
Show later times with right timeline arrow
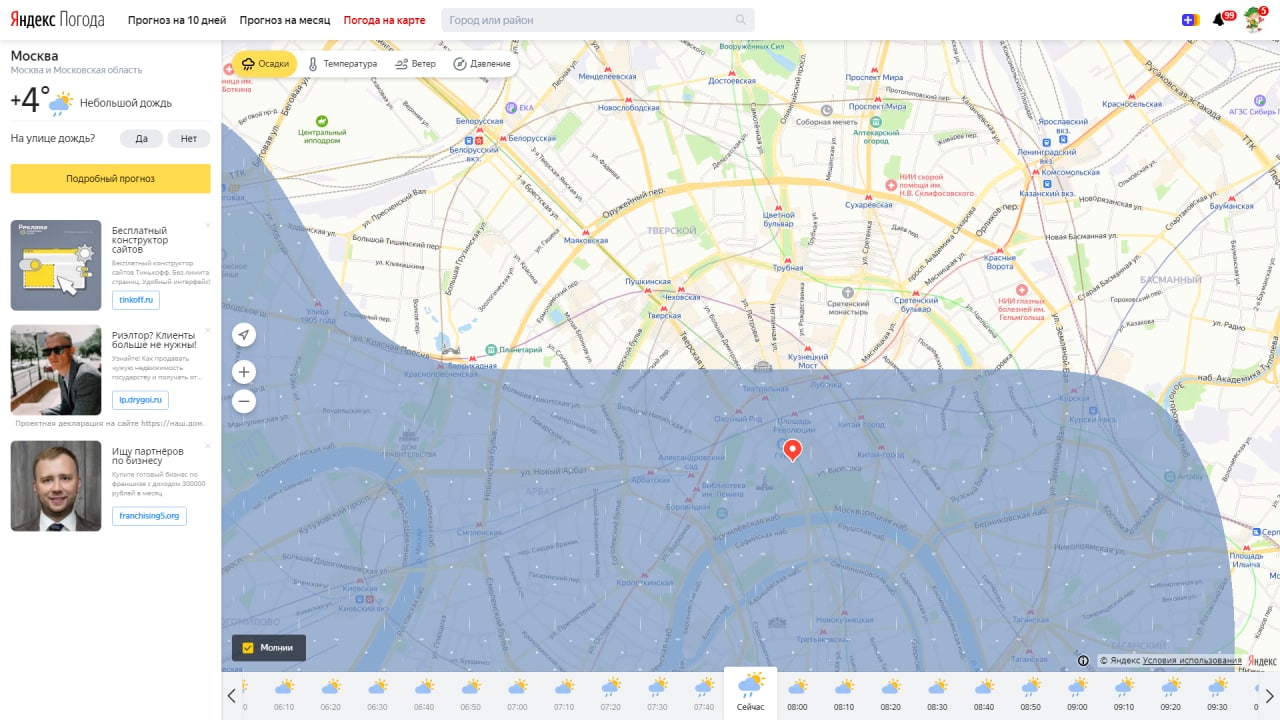point(1269,696)
